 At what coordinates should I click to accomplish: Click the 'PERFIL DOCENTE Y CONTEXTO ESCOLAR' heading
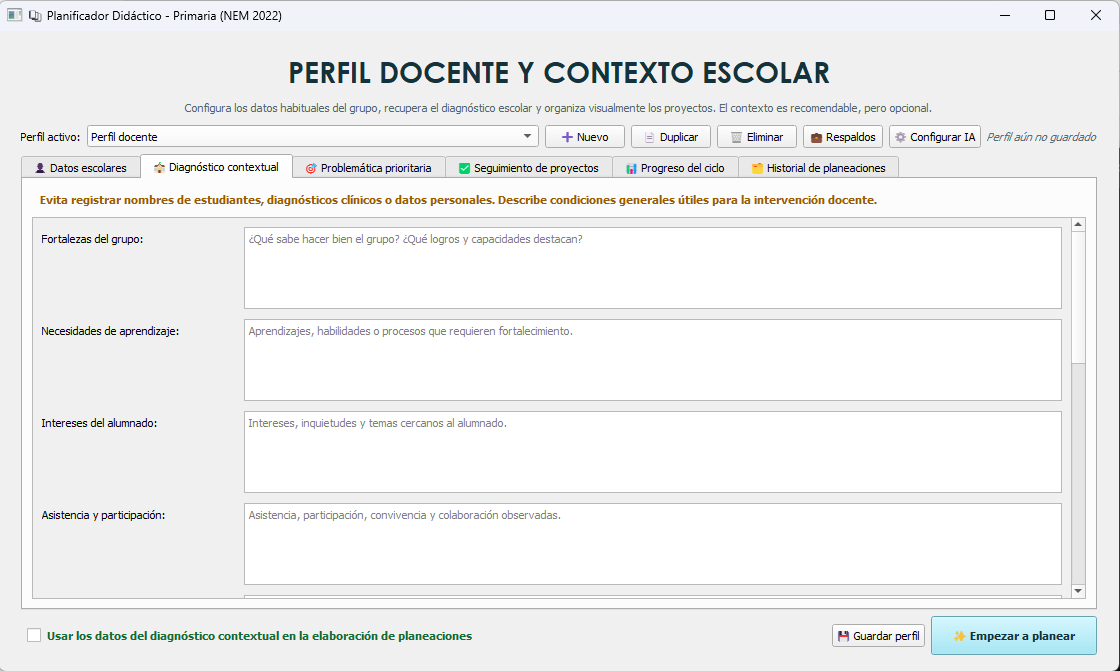click(x=559, y=73)
